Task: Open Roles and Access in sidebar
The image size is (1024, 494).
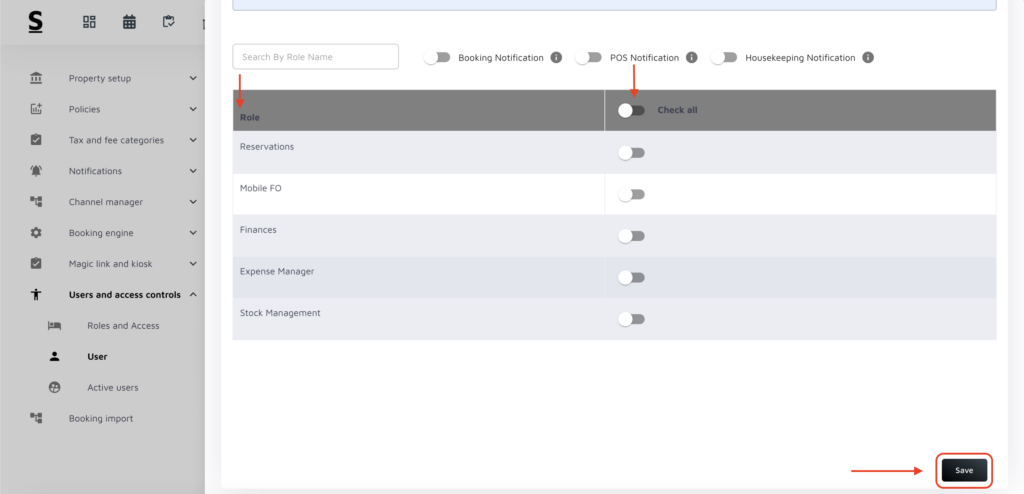Action: (123, 326)
